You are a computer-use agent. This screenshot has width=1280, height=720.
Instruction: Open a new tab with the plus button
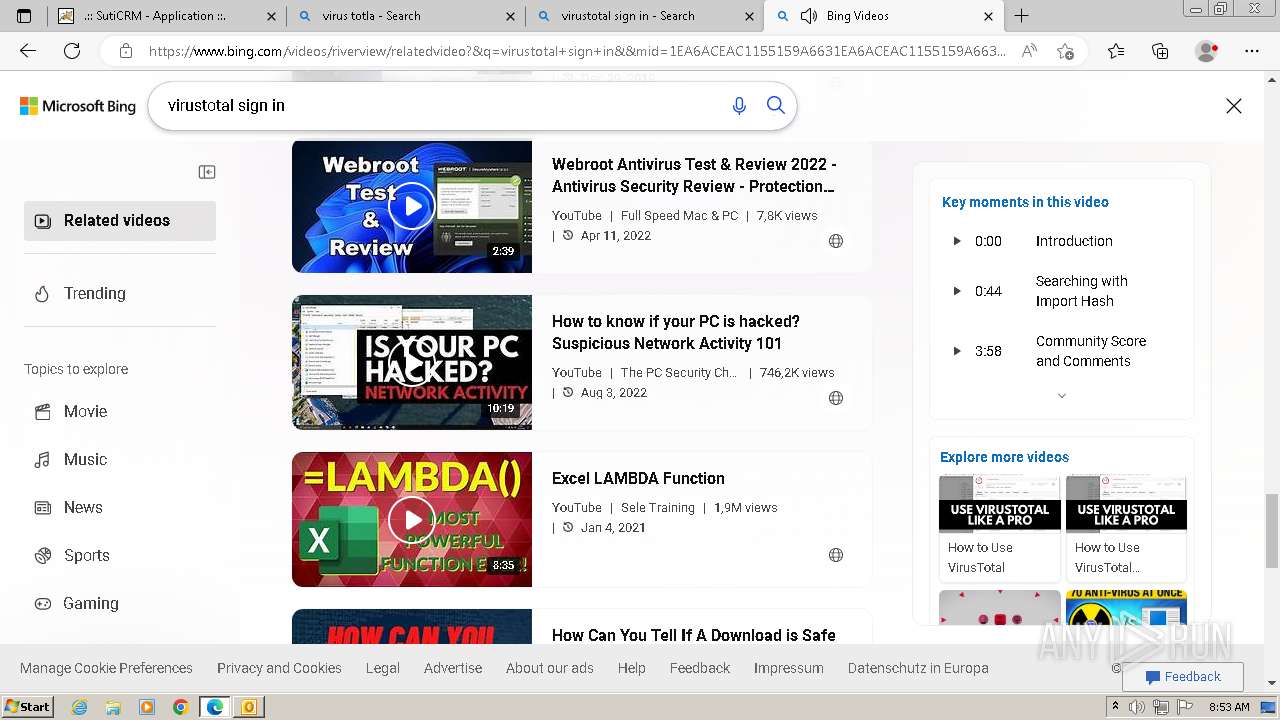pos(1021,16)
